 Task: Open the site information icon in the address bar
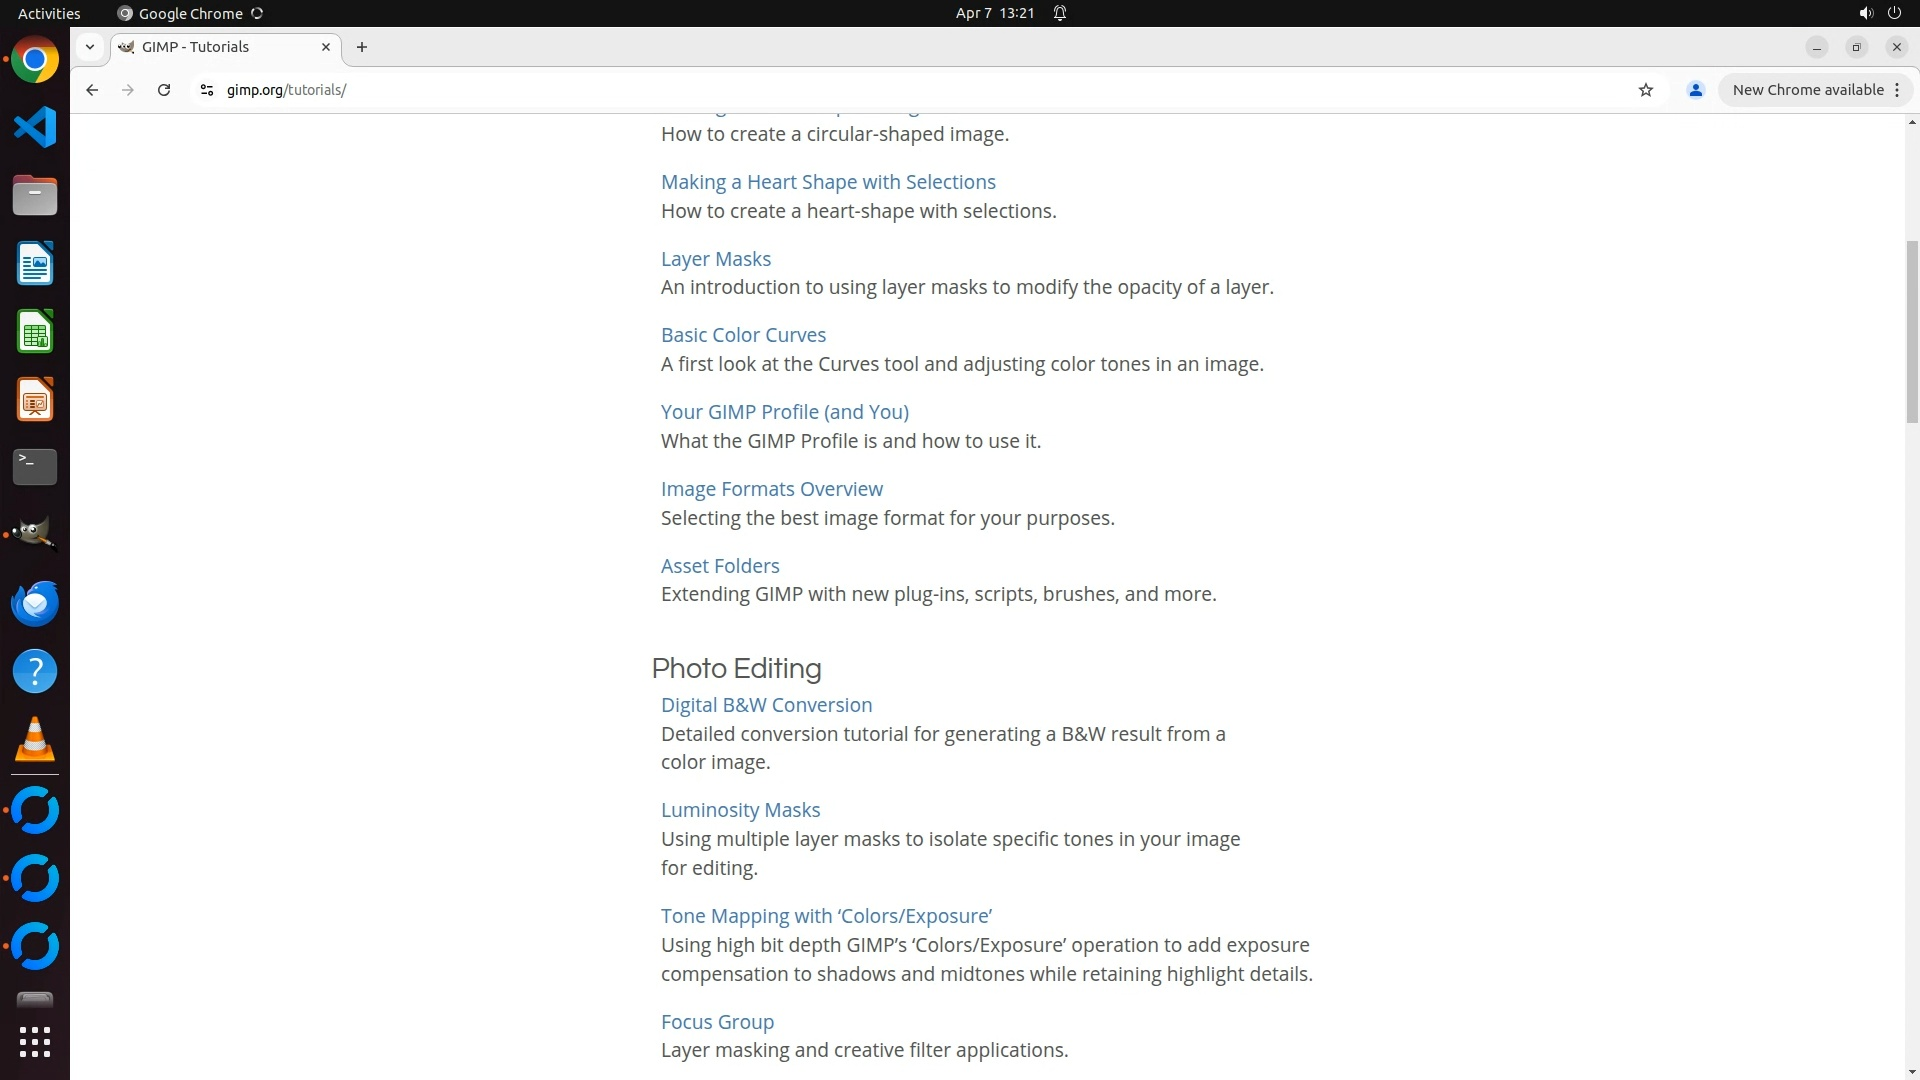pyautogui.click(x=207, y=90)
